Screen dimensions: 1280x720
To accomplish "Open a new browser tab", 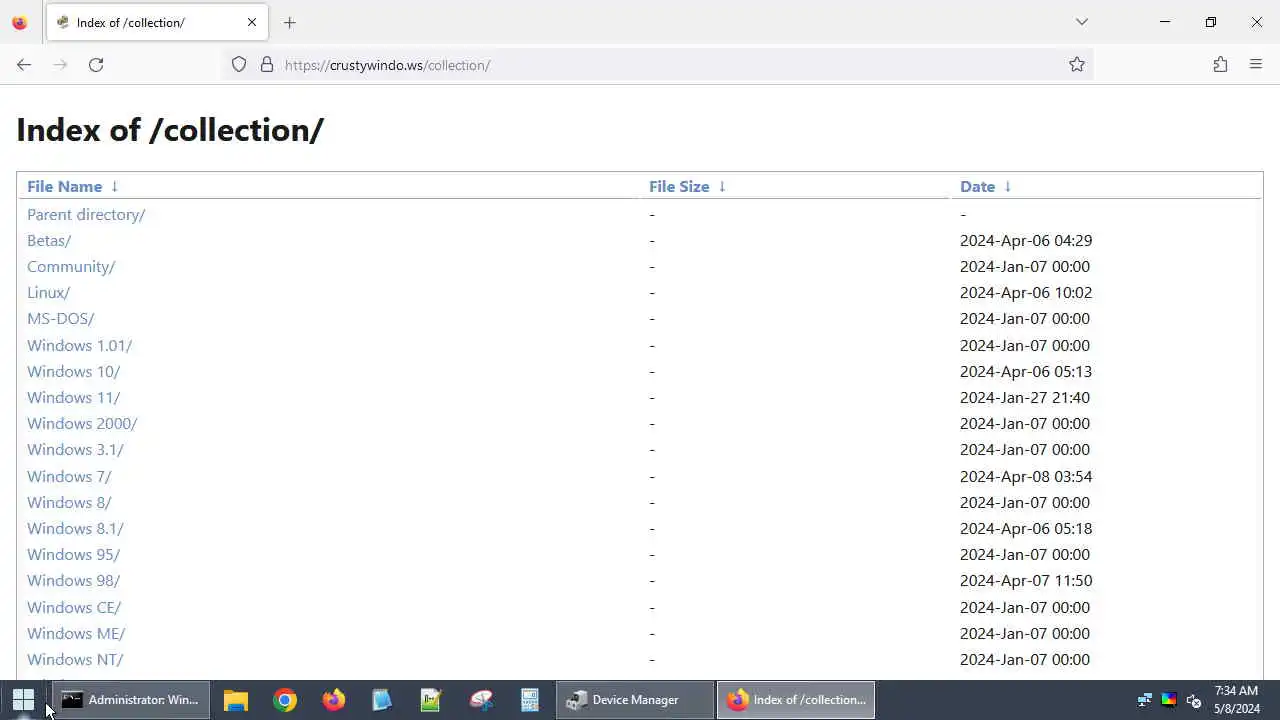I will [290, 22].
